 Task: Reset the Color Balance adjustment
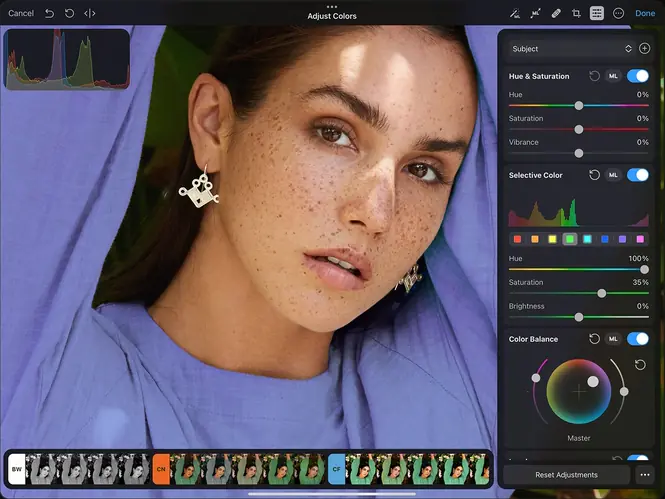tap(594, 339)
